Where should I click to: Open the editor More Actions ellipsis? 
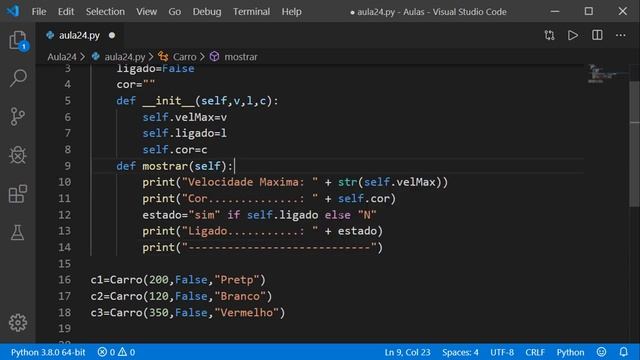620,36
